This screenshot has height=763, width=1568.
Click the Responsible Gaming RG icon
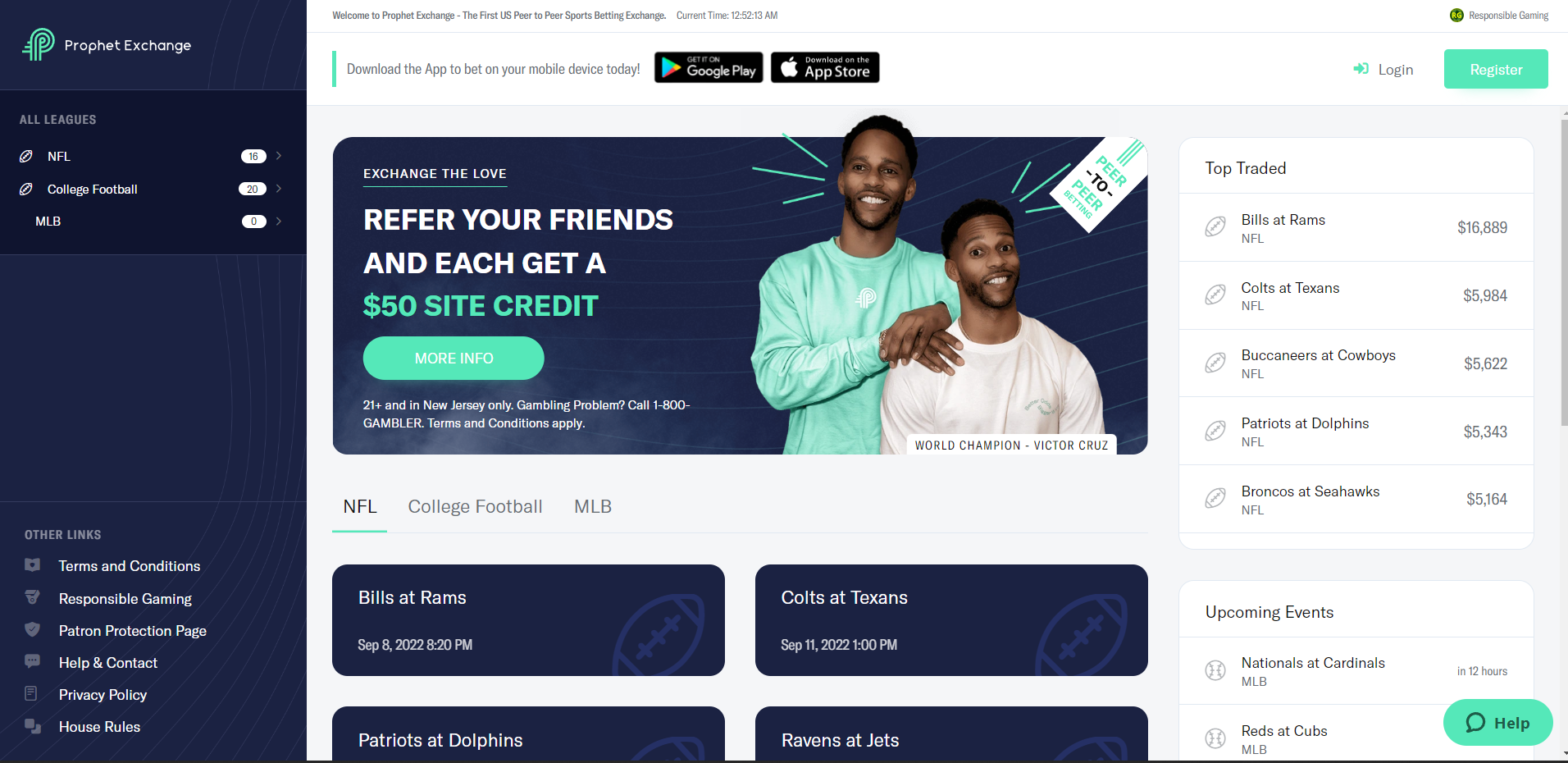(x=1456, y=15)
